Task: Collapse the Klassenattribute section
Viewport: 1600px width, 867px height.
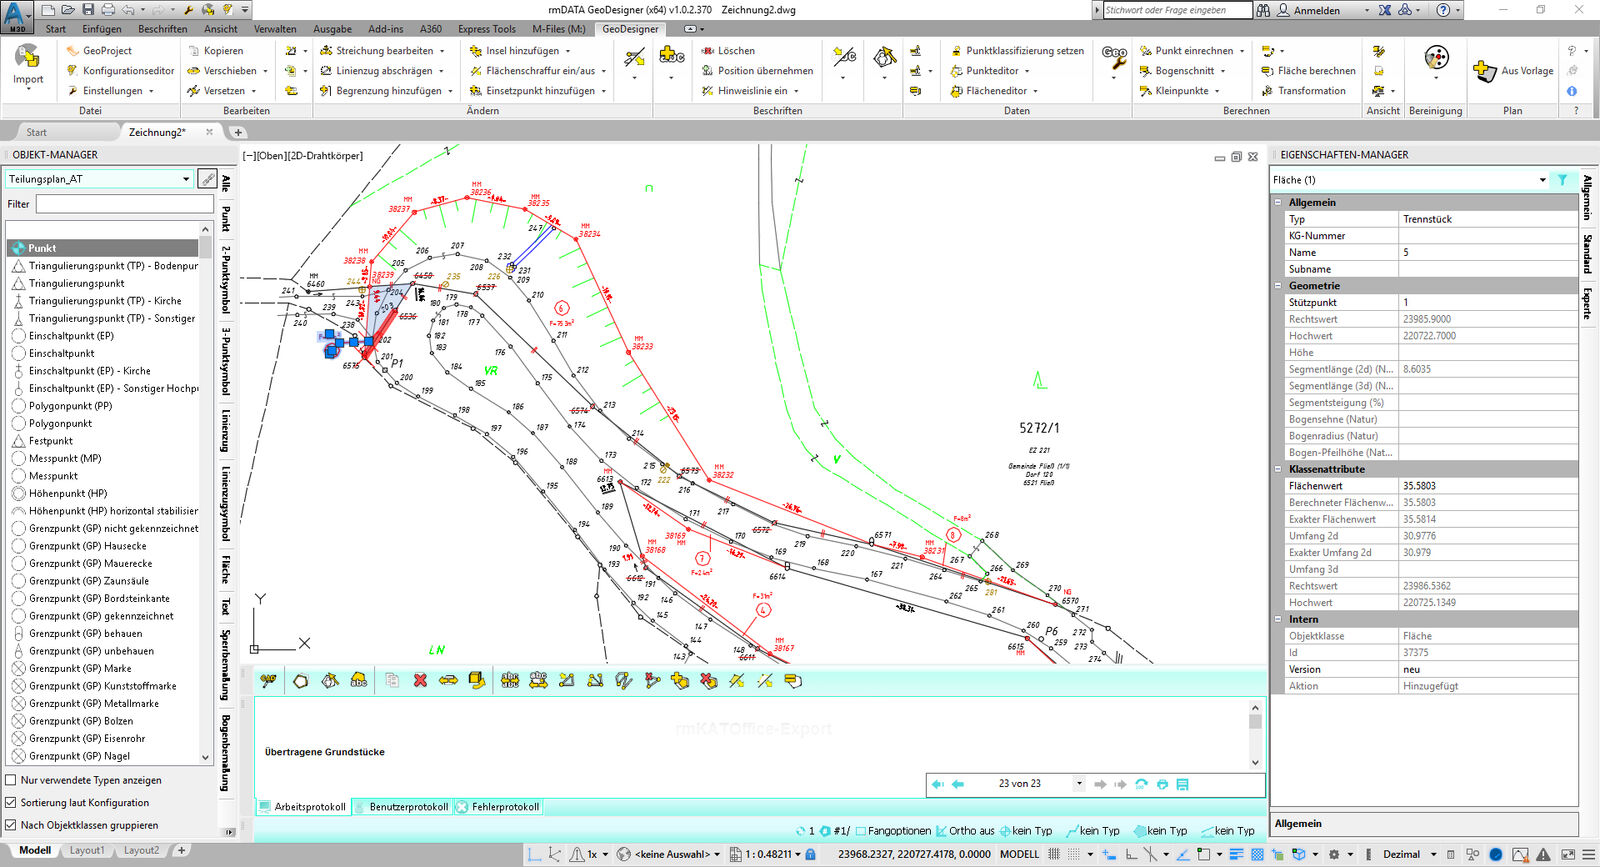Action: coord(1278,469)
